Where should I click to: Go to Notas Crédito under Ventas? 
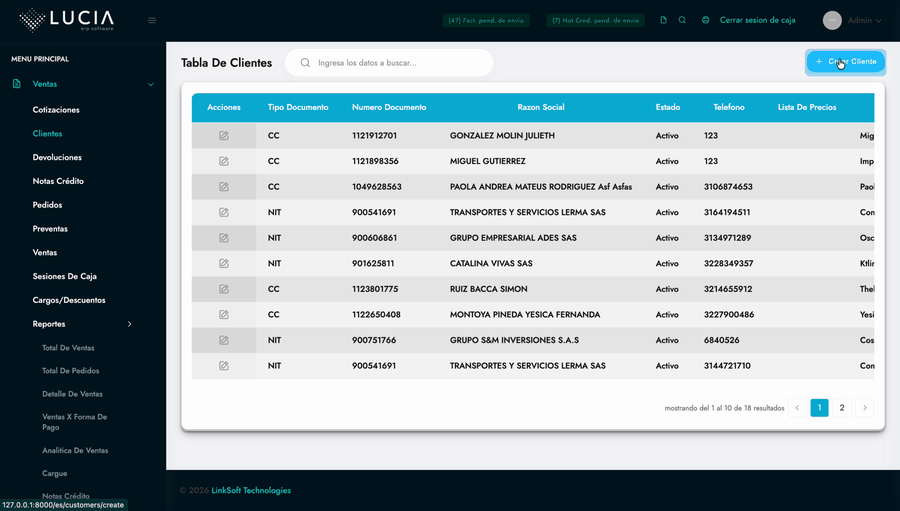click(x=58, y=181)
